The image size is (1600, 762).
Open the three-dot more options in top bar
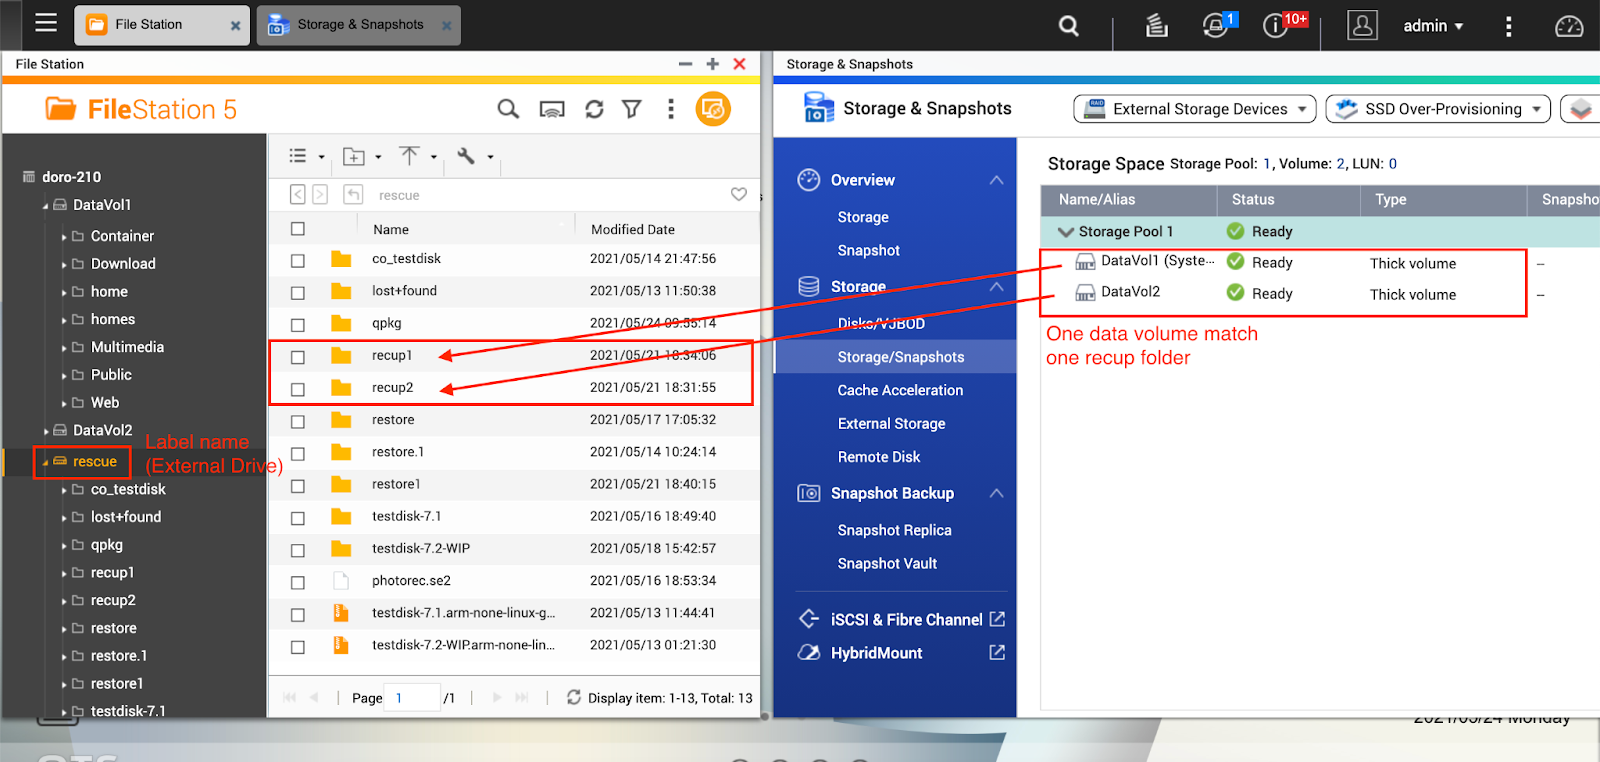(x=1508, y=27)
